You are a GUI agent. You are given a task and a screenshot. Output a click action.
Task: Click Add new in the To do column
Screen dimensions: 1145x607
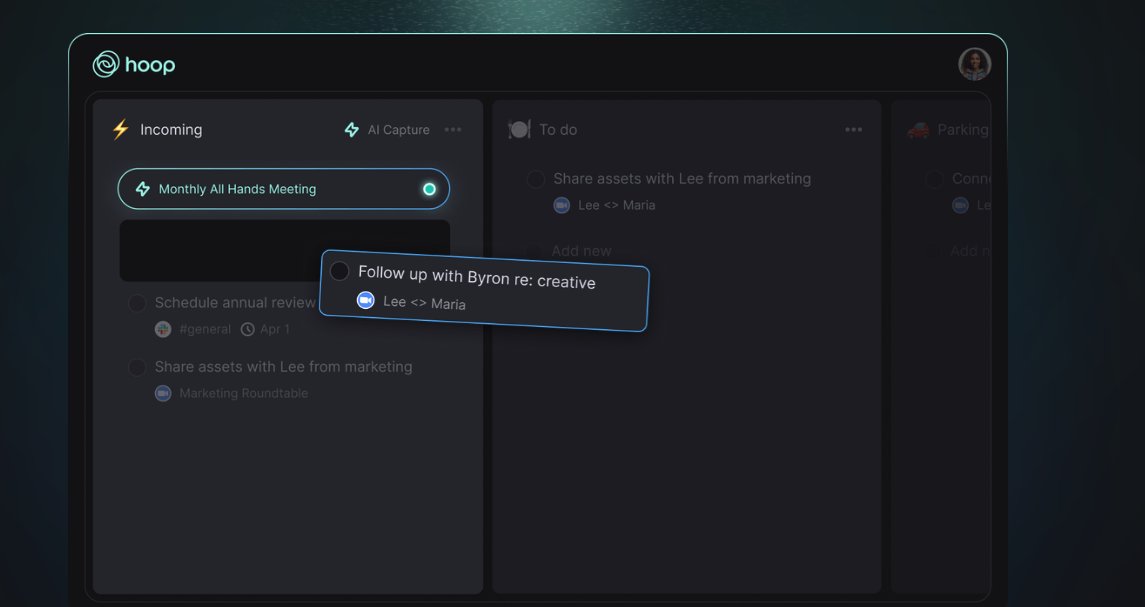(x=581, y=251)
